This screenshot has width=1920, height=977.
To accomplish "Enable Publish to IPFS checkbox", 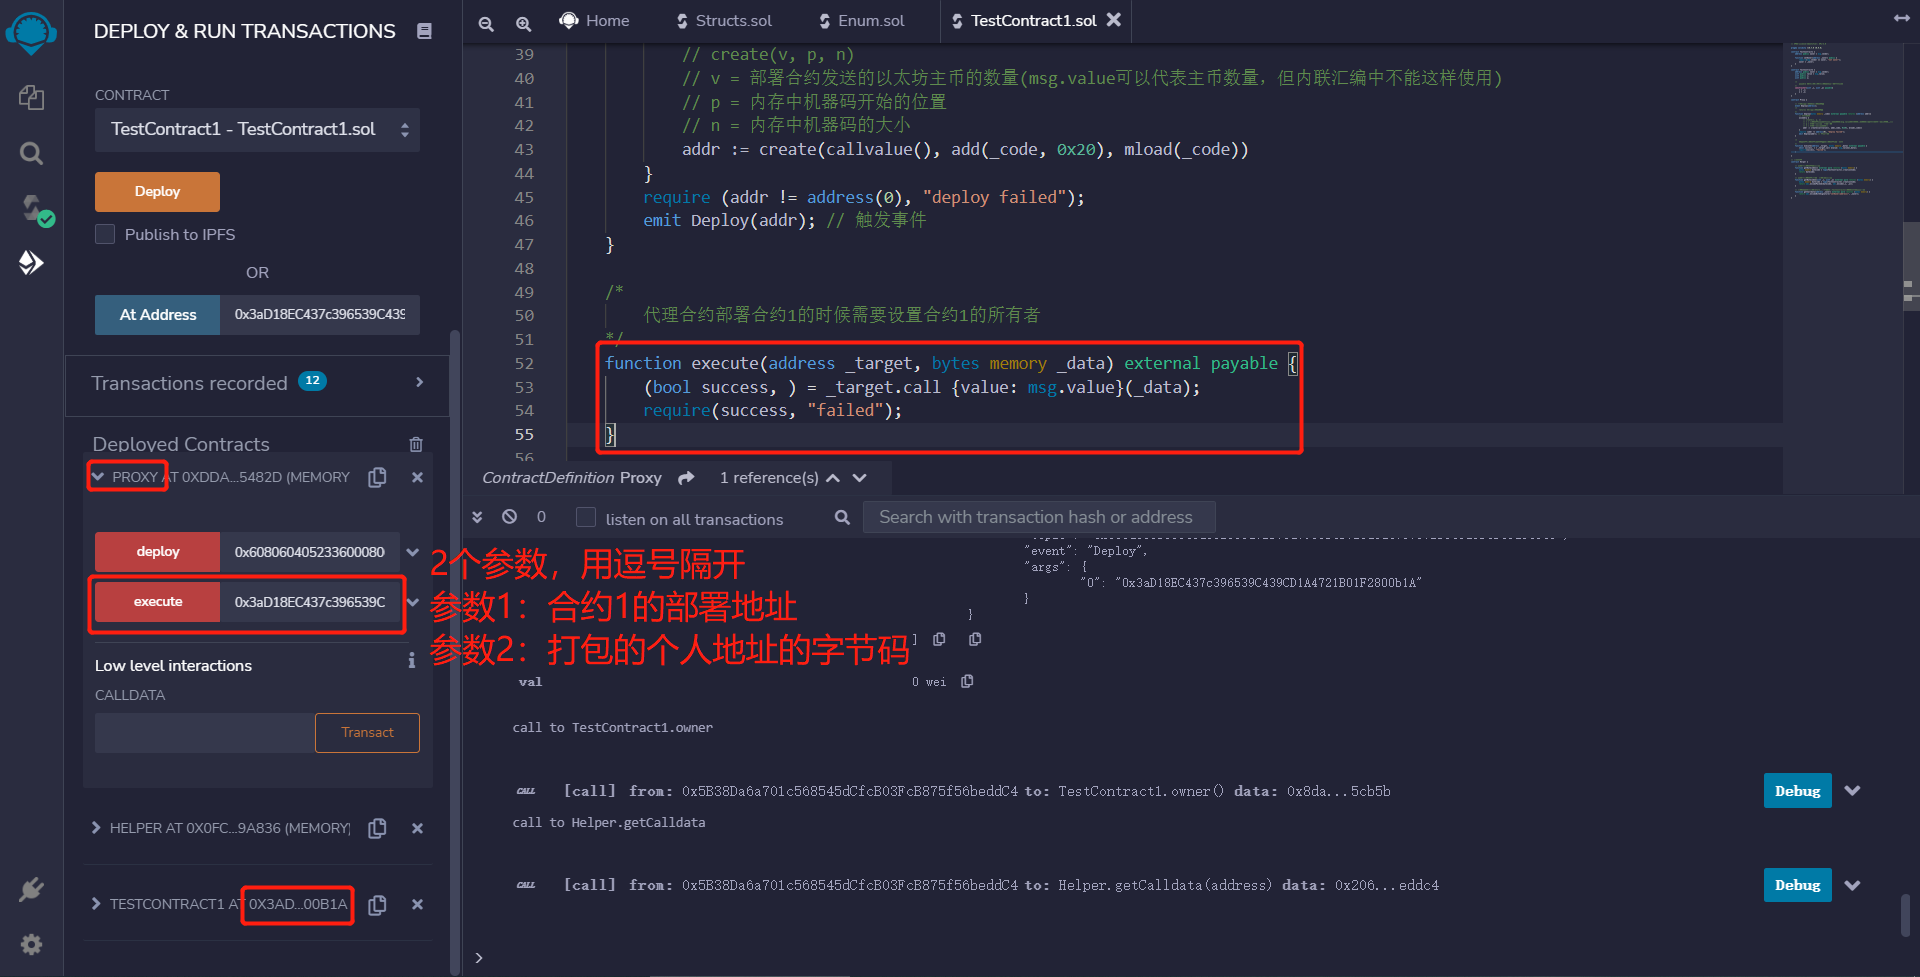I will (105, 234).
